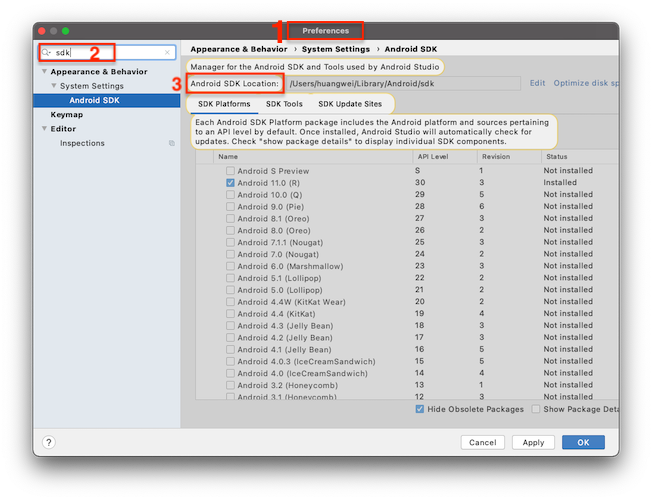Viewport: 652px width, 500px height.
Task: Open the SDK Update Sites tab
Action: click(349, 104)
